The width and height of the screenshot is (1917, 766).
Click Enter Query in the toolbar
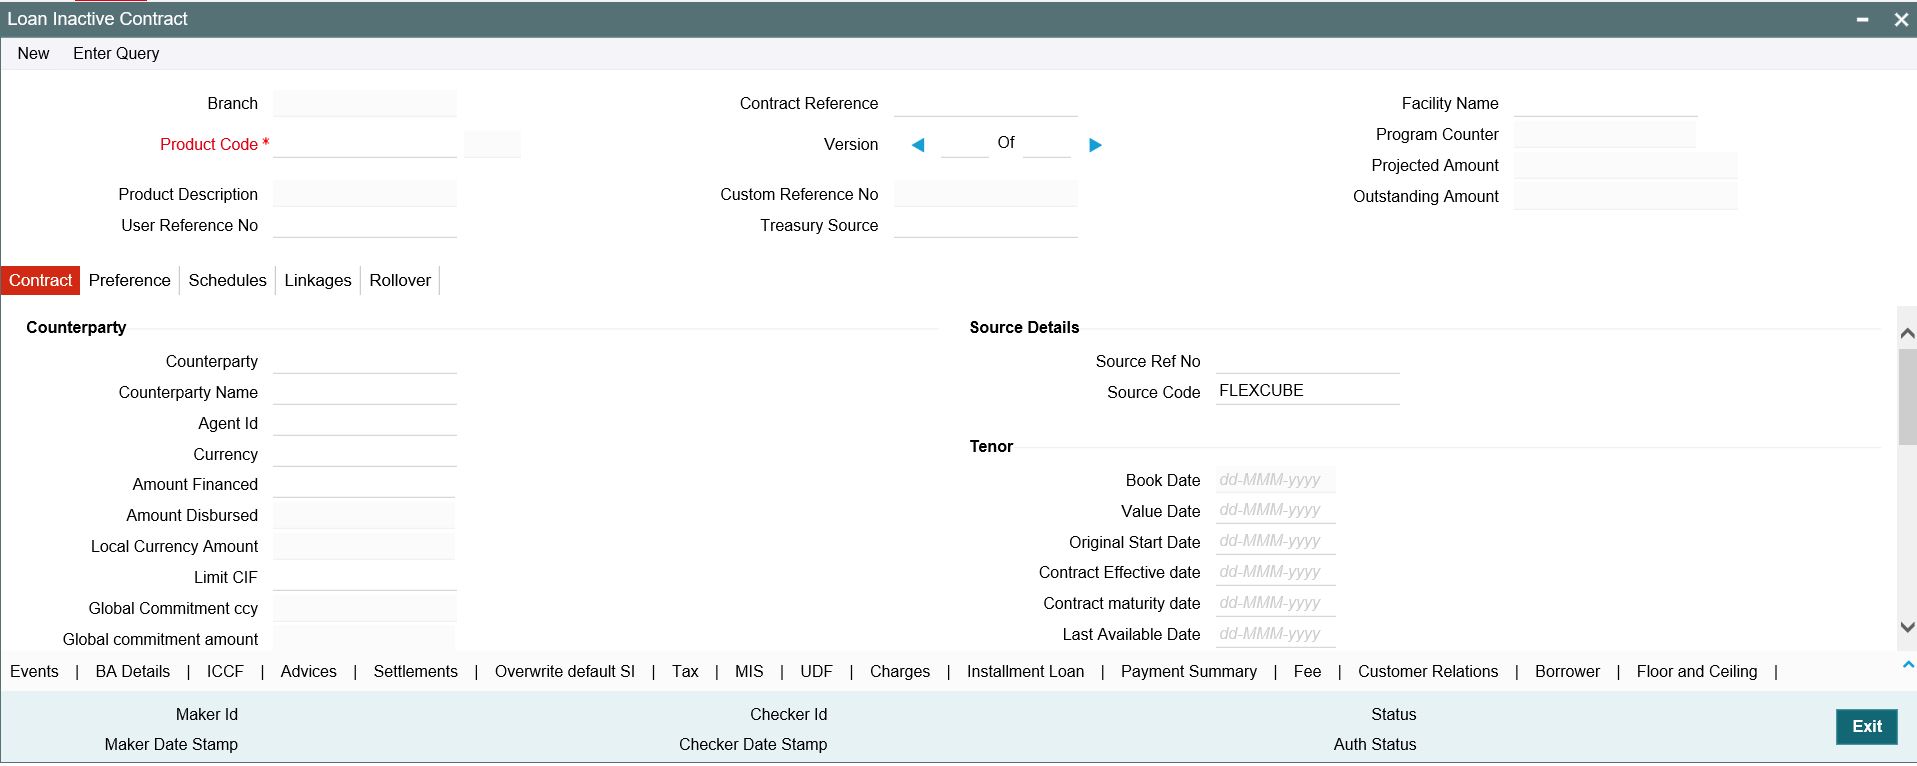coord(116,54)
